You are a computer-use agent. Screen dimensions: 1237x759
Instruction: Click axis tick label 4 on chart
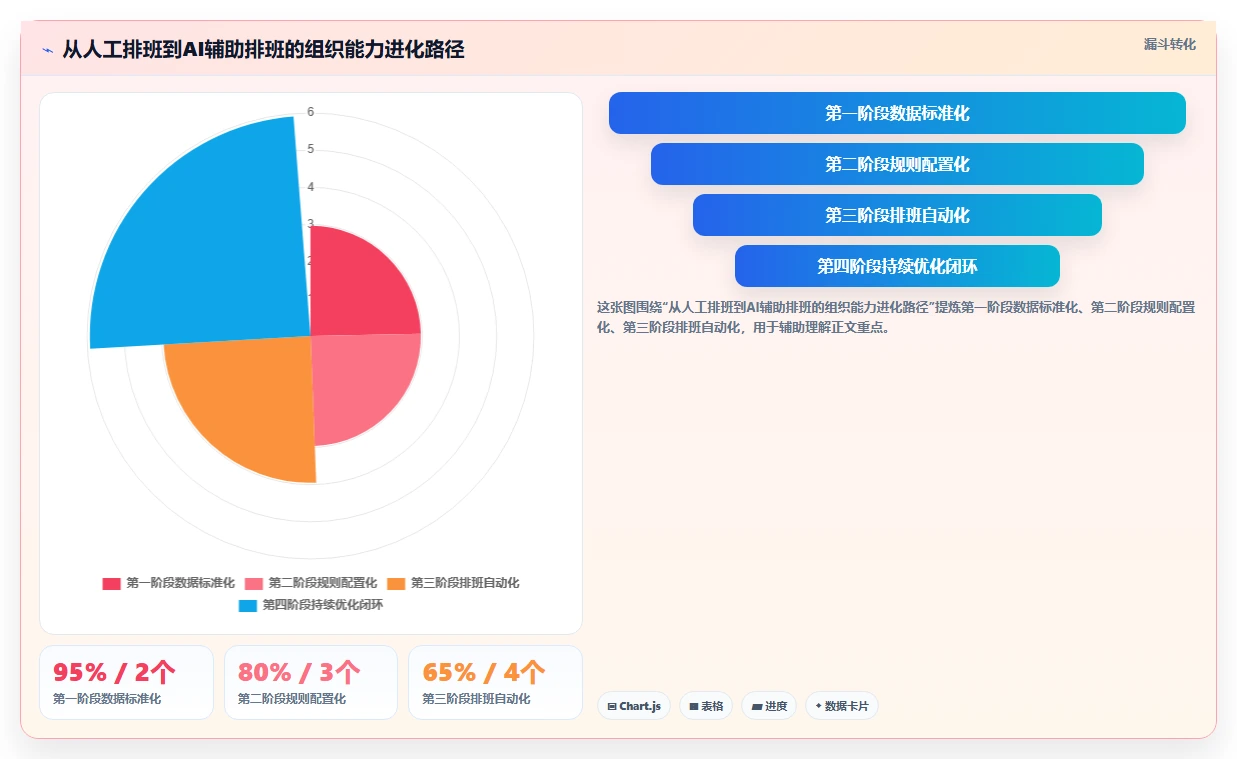point(311,187)
